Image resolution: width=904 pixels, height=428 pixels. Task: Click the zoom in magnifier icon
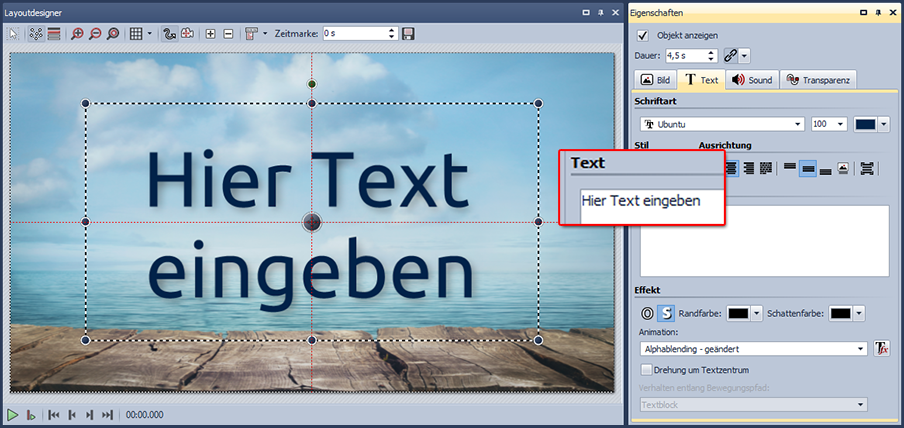pos(76,33)
